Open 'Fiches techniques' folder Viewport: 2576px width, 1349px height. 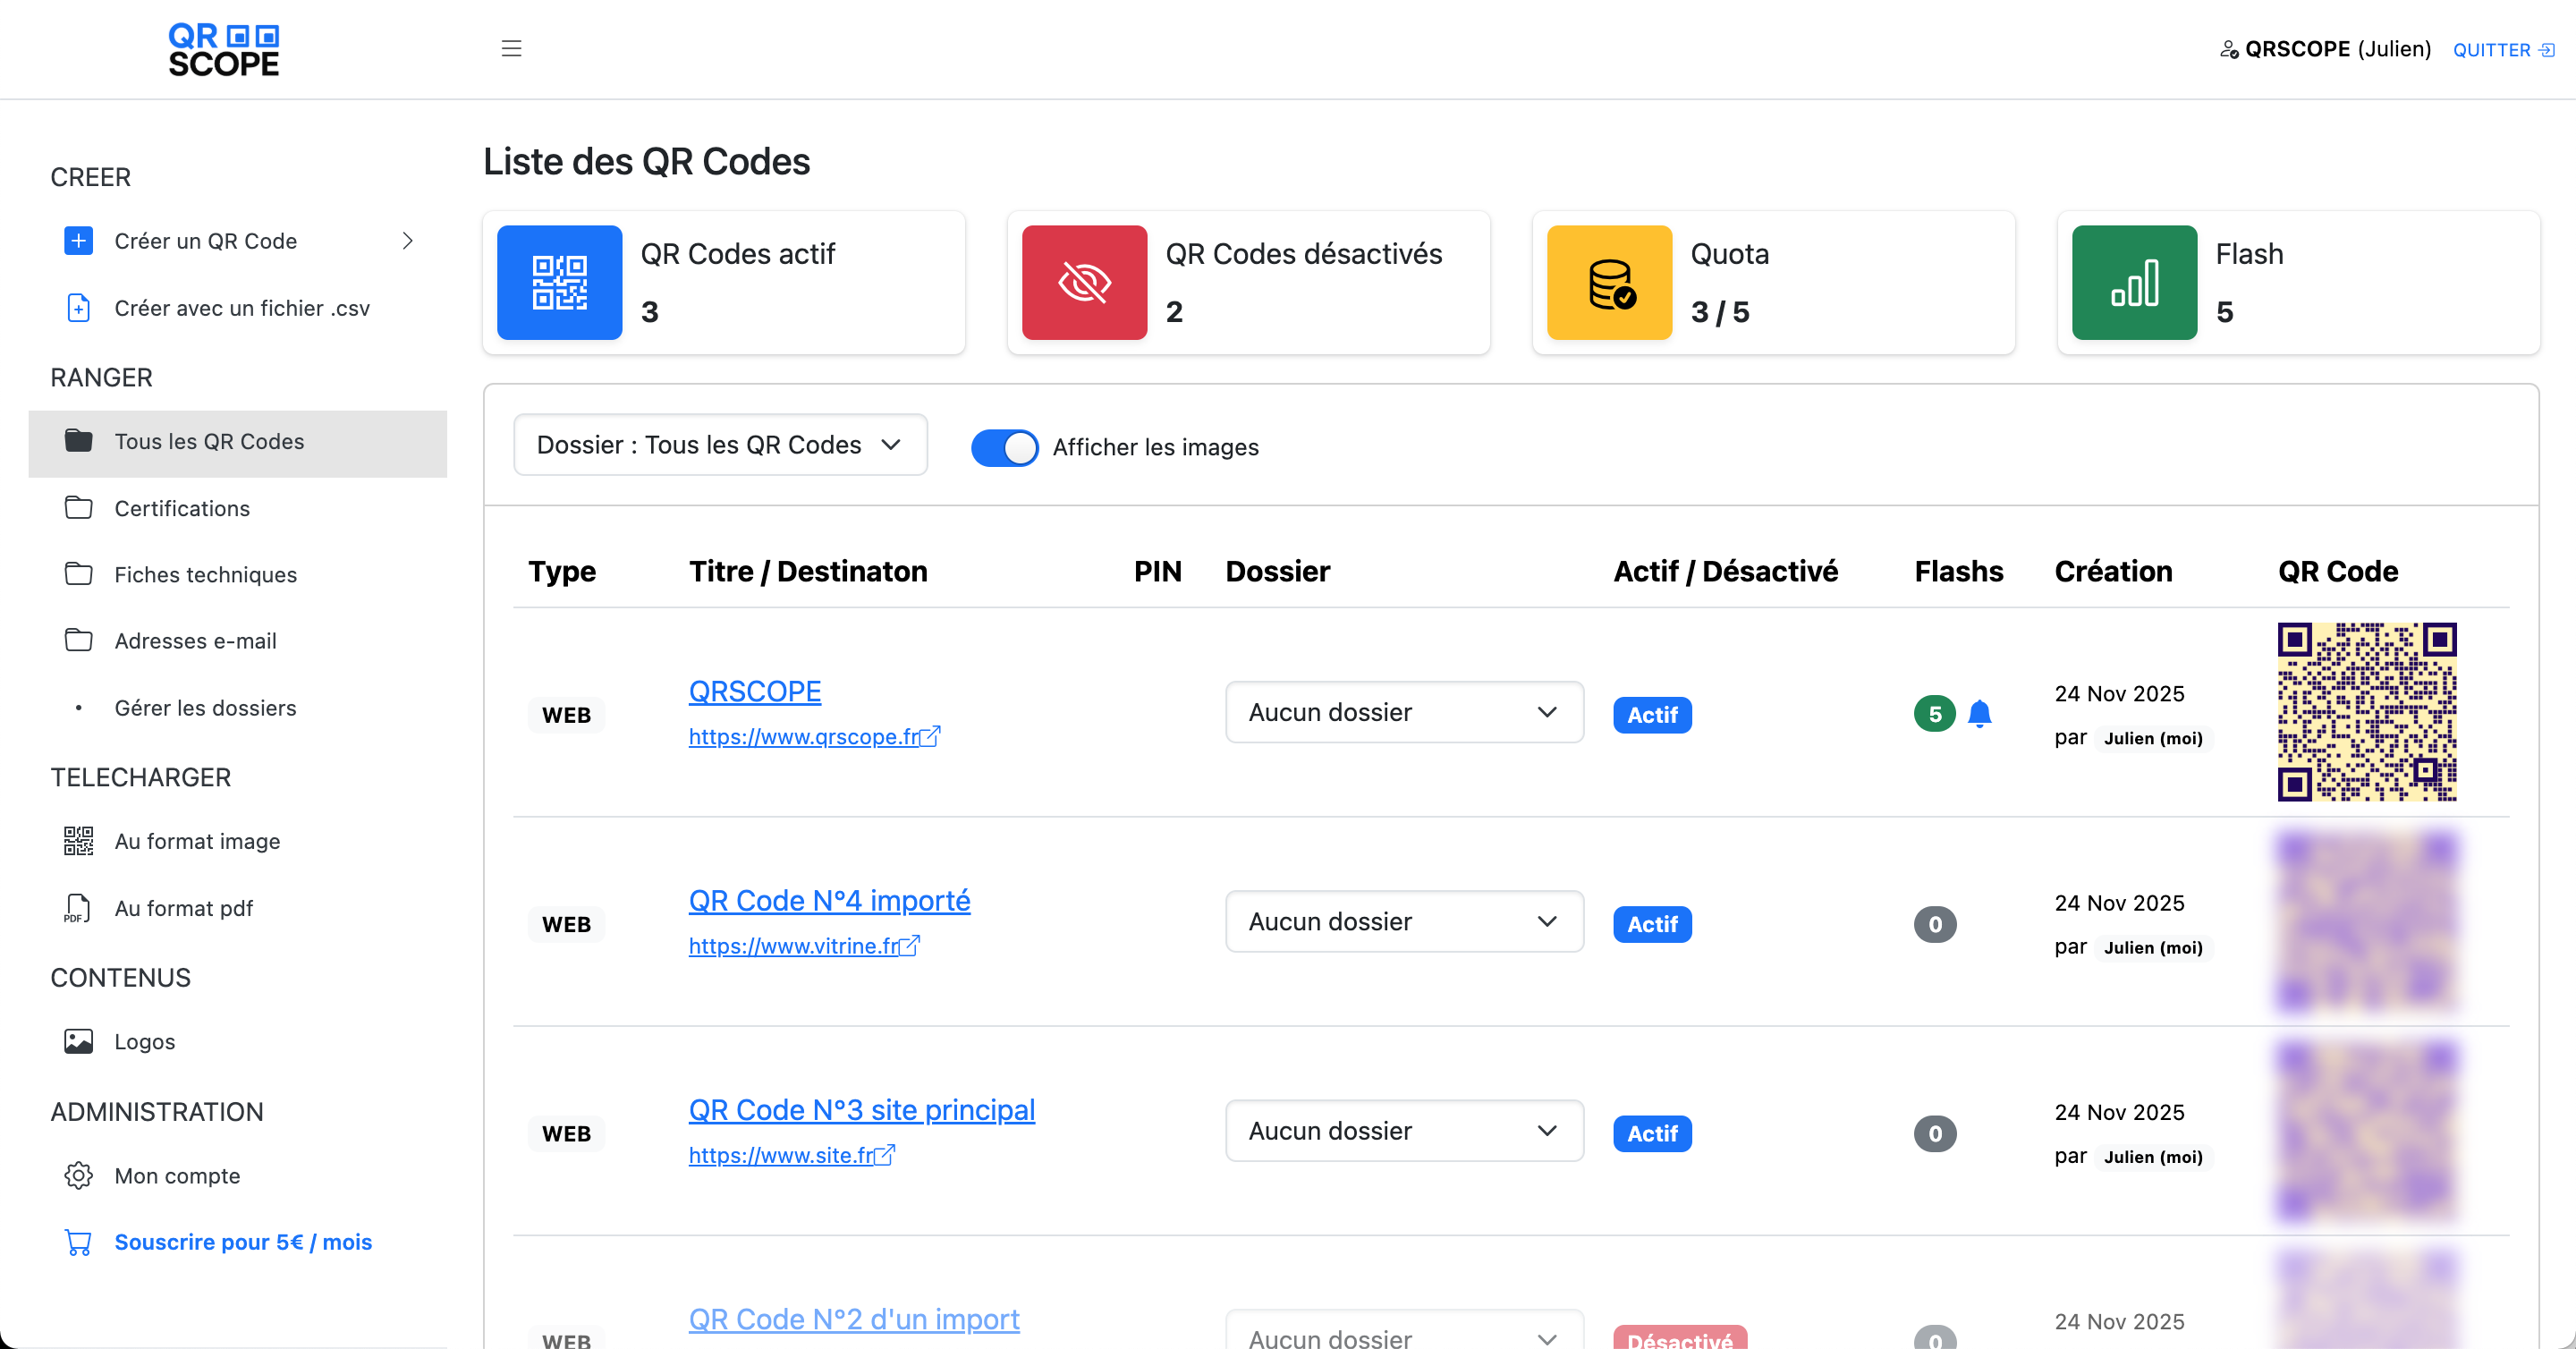click(205, 574)
